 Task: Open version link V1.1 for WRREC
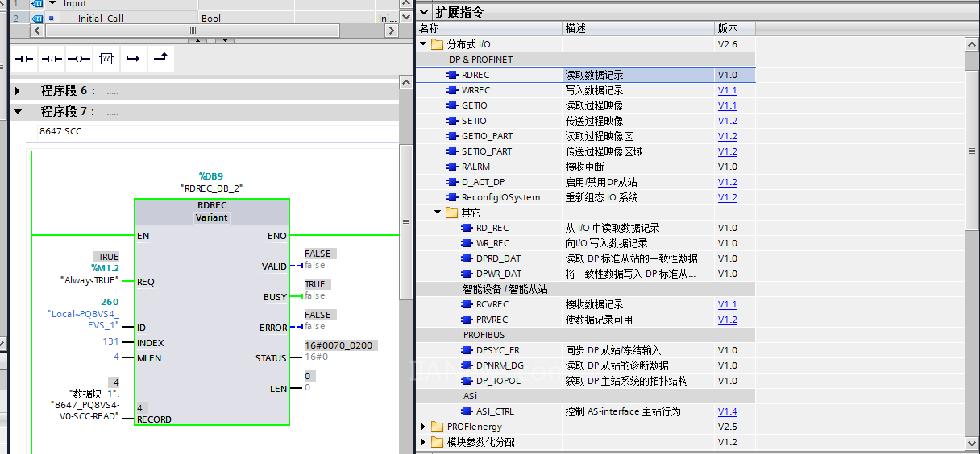[727, 90]
